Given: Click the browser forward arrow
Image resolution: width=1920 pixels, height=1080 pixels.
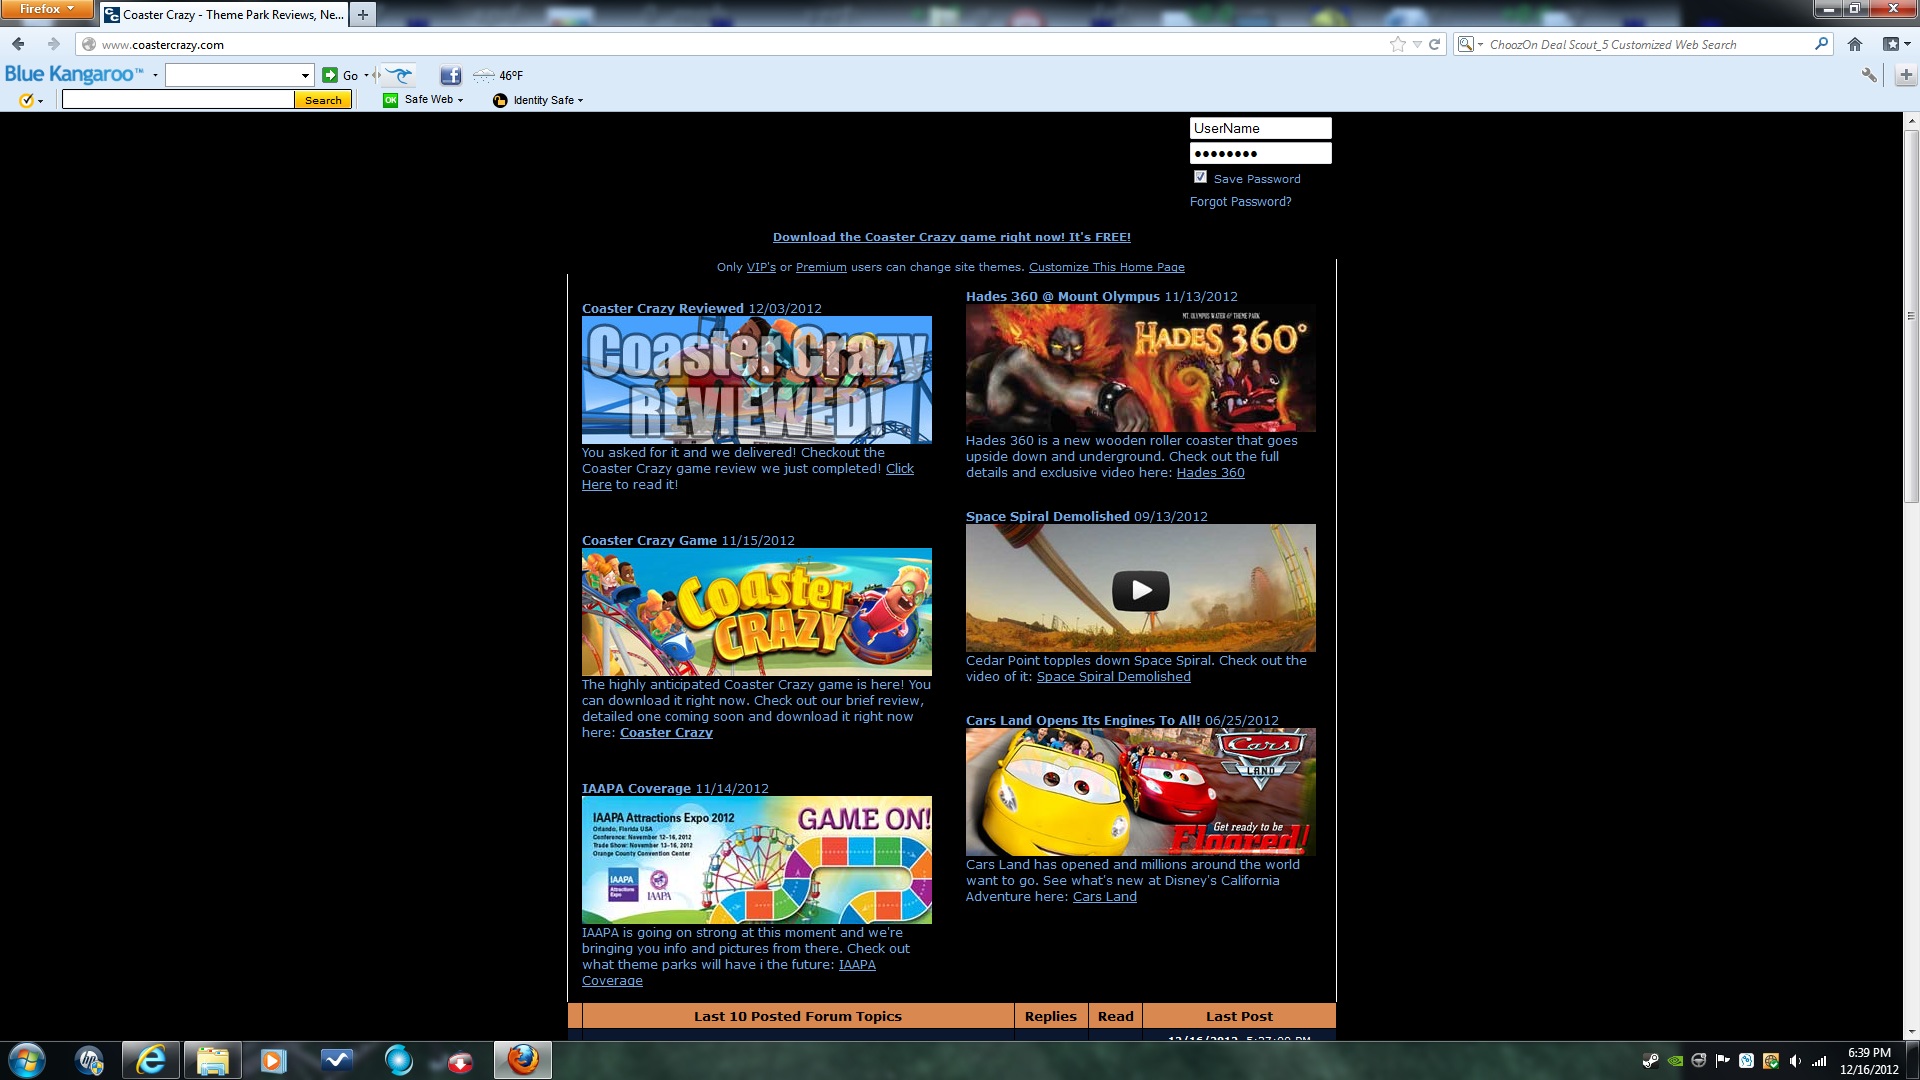Looking at the screenshot, I should [x=54, y=44].
